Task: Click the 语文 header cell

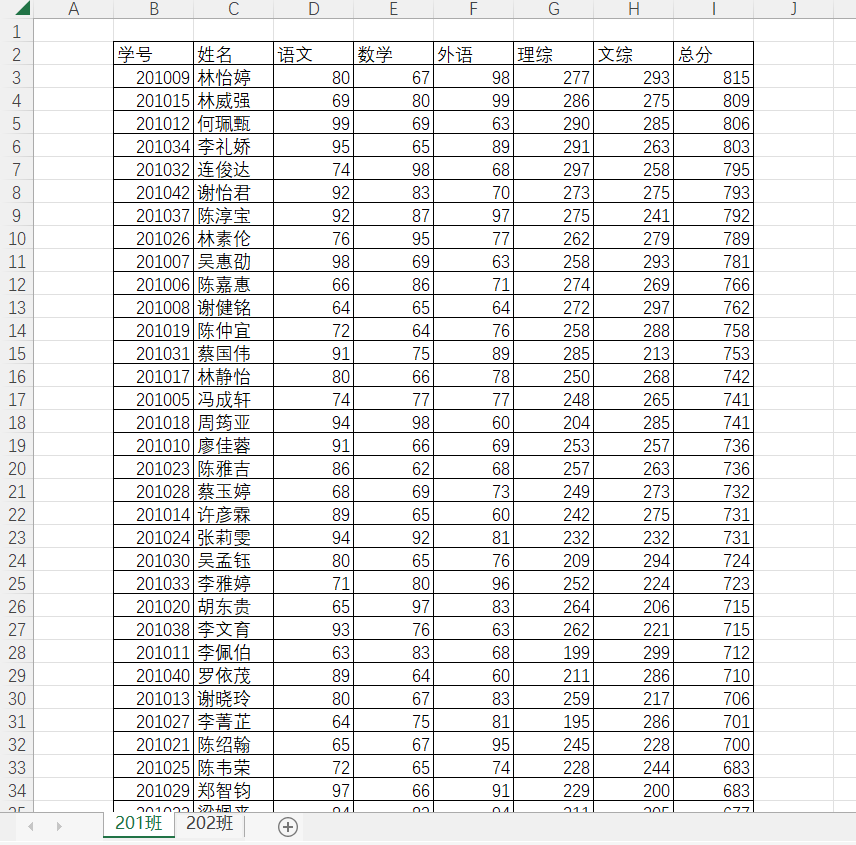Action: pos(313,54)
